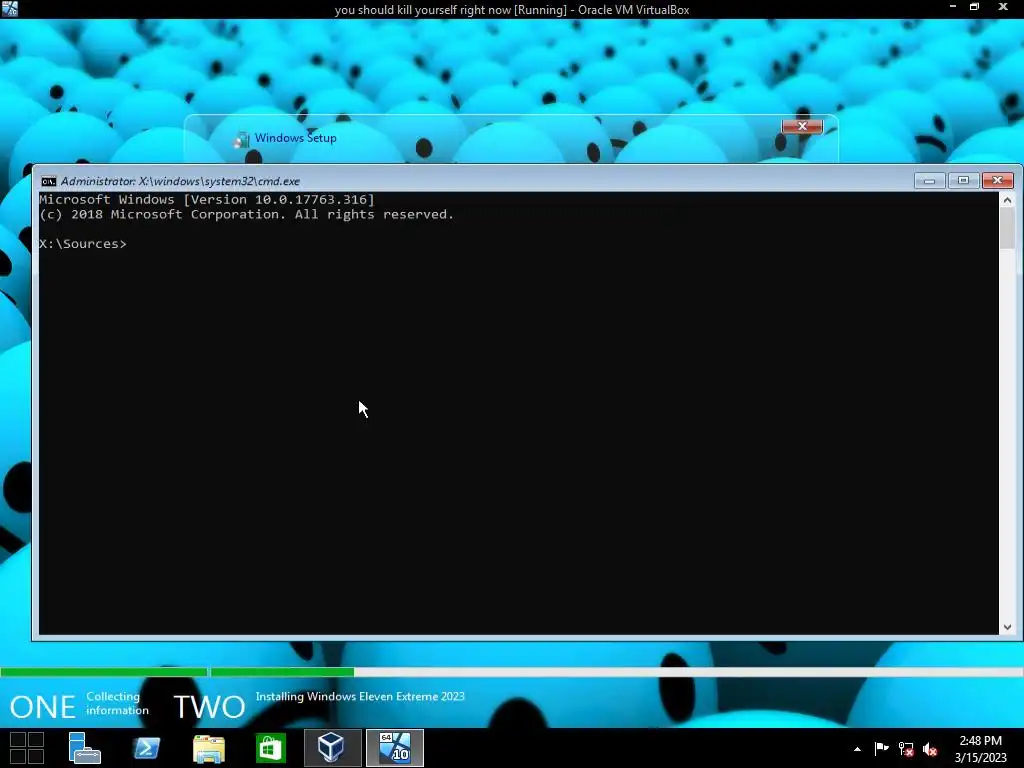Click the muted volume tray icon
Screen dimensions: 1024x768
[x=930, y=749]
